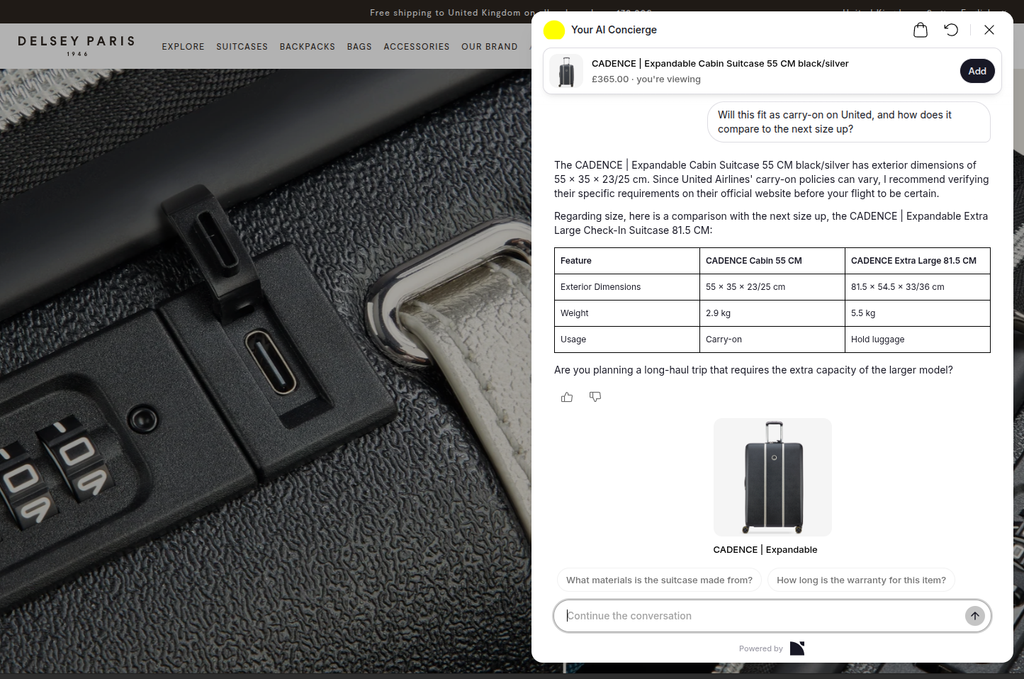Click the £365.00 price text
This screenshot has height=679, width=1024.
[x=610, y=79]
